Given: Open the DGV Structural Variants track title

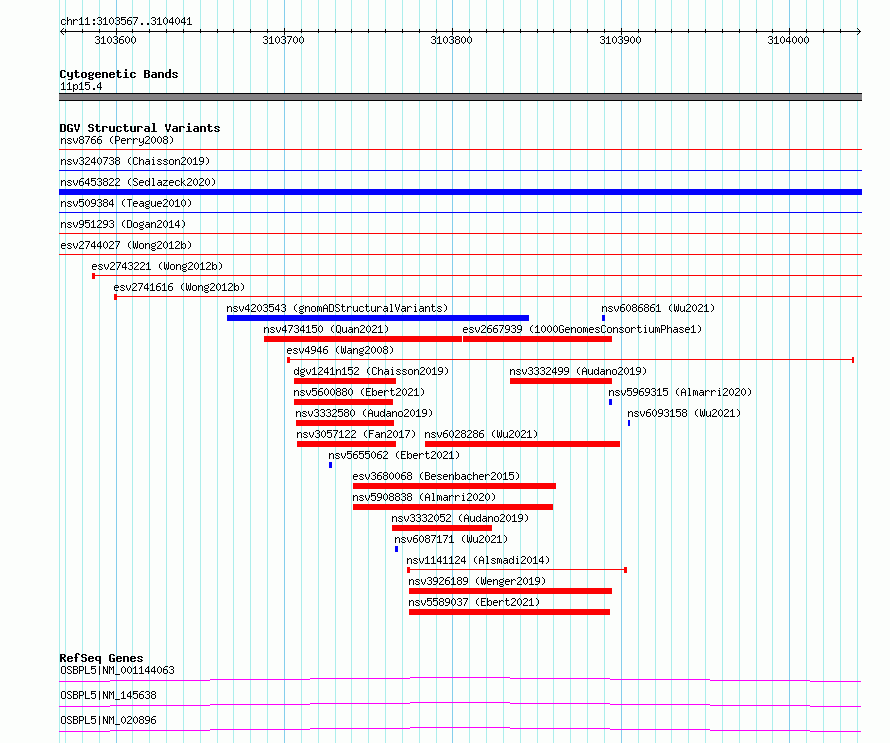Looking at the screenshot, I should (140, 128).
